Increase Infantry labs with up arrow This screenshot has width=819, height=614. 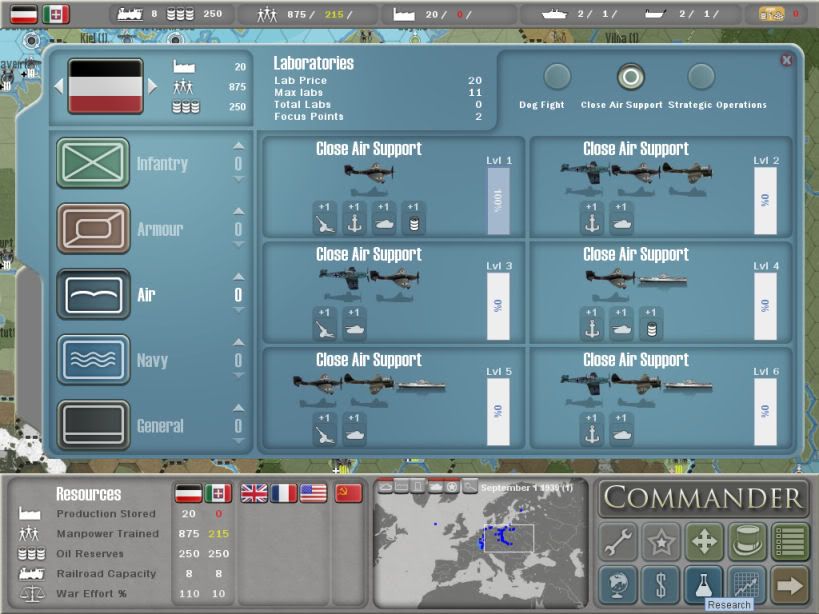click(238, 146)
